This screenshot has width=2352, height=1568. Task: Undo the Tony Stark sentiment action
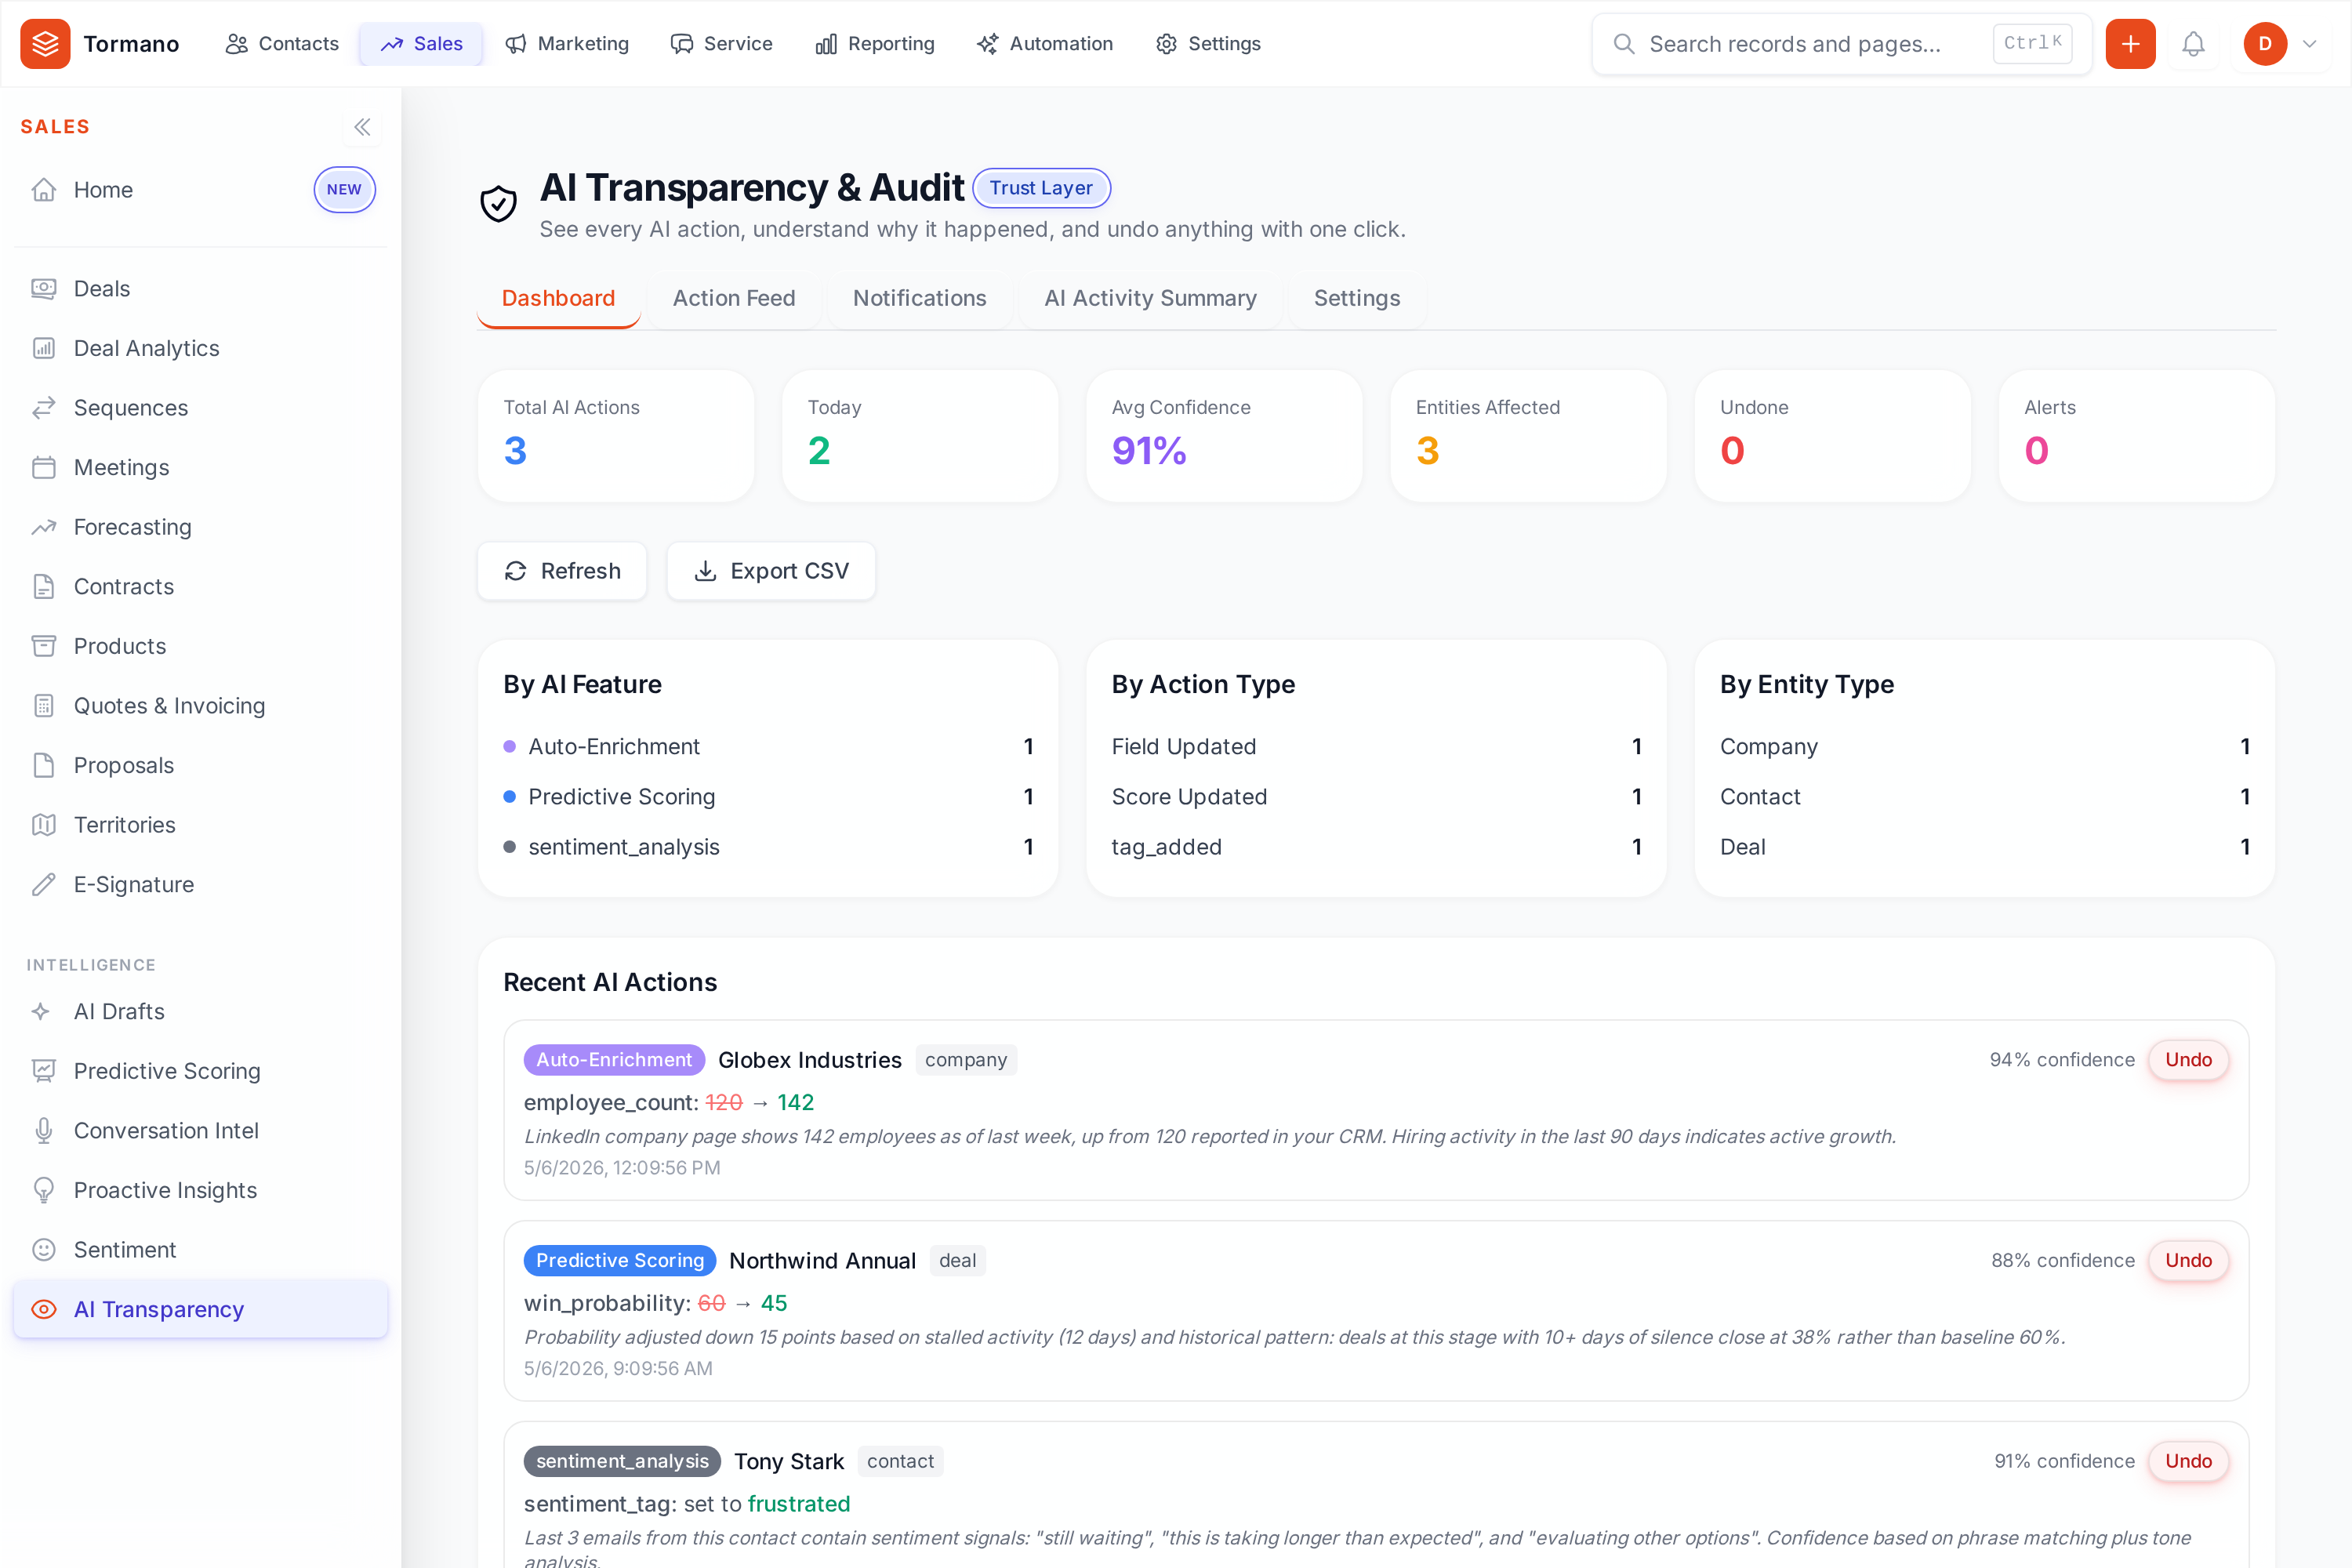pos(2188,1462)
